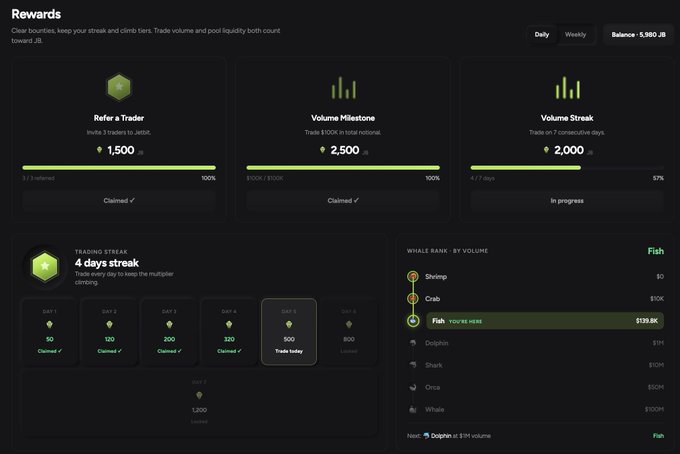Click the Shark rank icon
The image size is (680, 454).
[x=413, y=365]
